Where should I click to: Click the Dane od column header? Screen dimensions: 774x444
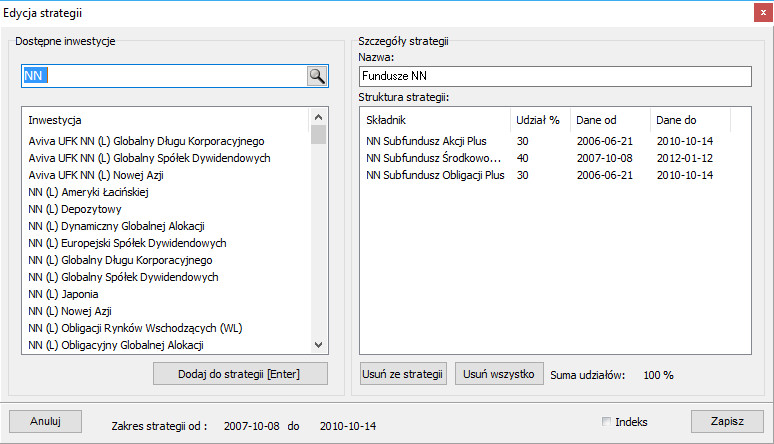[609, 120]
